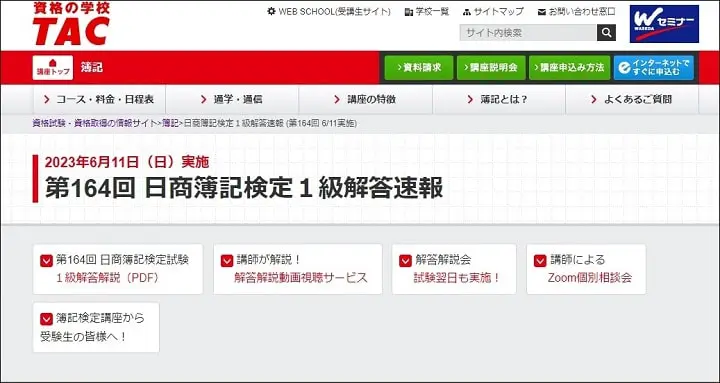The image size is (720, 383).
Task: Open the W セミナー banner logo
Action: (664, 24)
